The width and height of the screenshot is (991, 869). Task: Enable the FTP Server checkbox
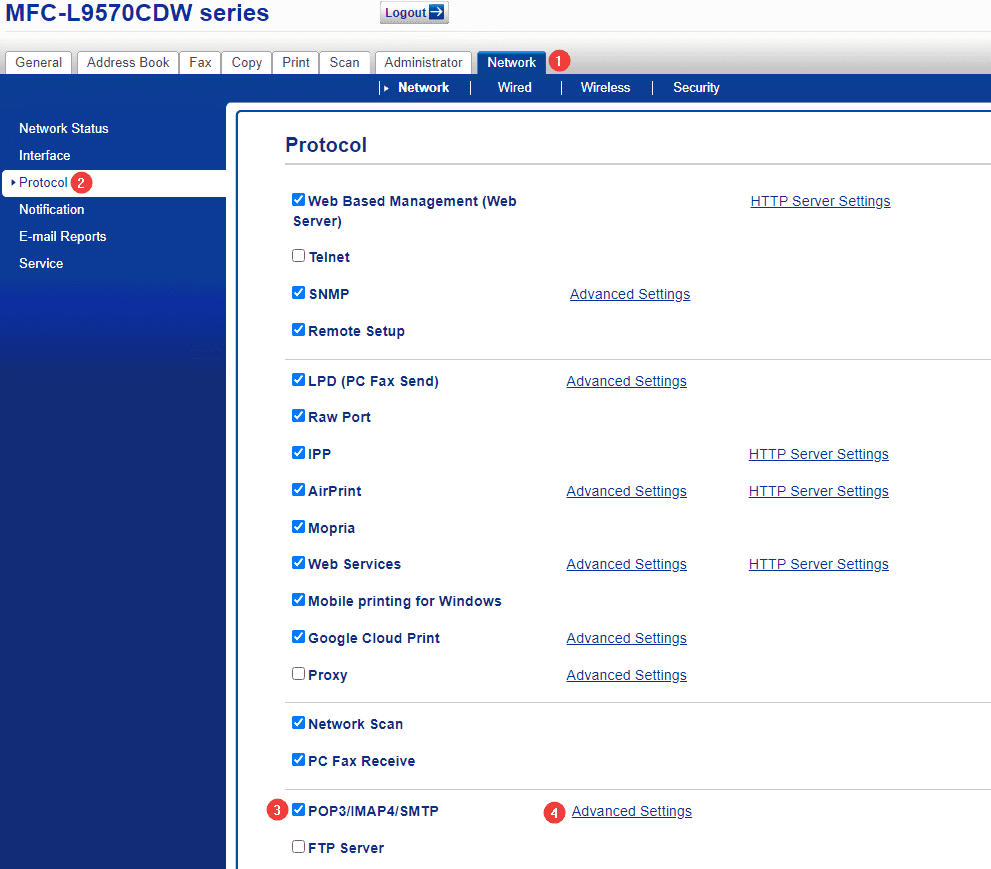(298, 847)
